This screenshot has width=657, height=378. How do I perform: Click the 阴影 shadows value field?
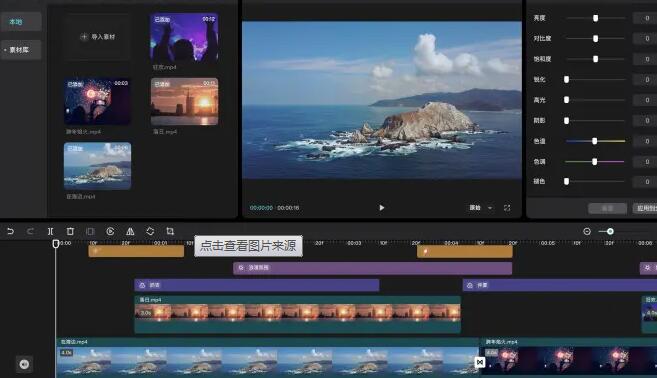pyautogui.click(x=645, y=121)
